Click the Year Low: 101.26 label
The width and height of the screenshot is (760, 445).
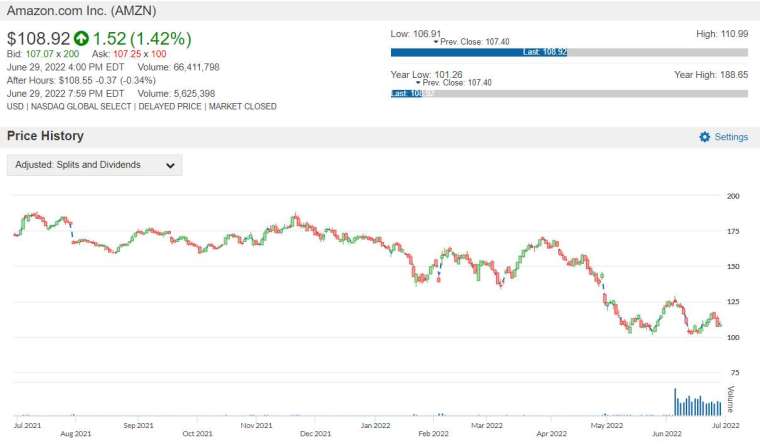pos(427,74)
